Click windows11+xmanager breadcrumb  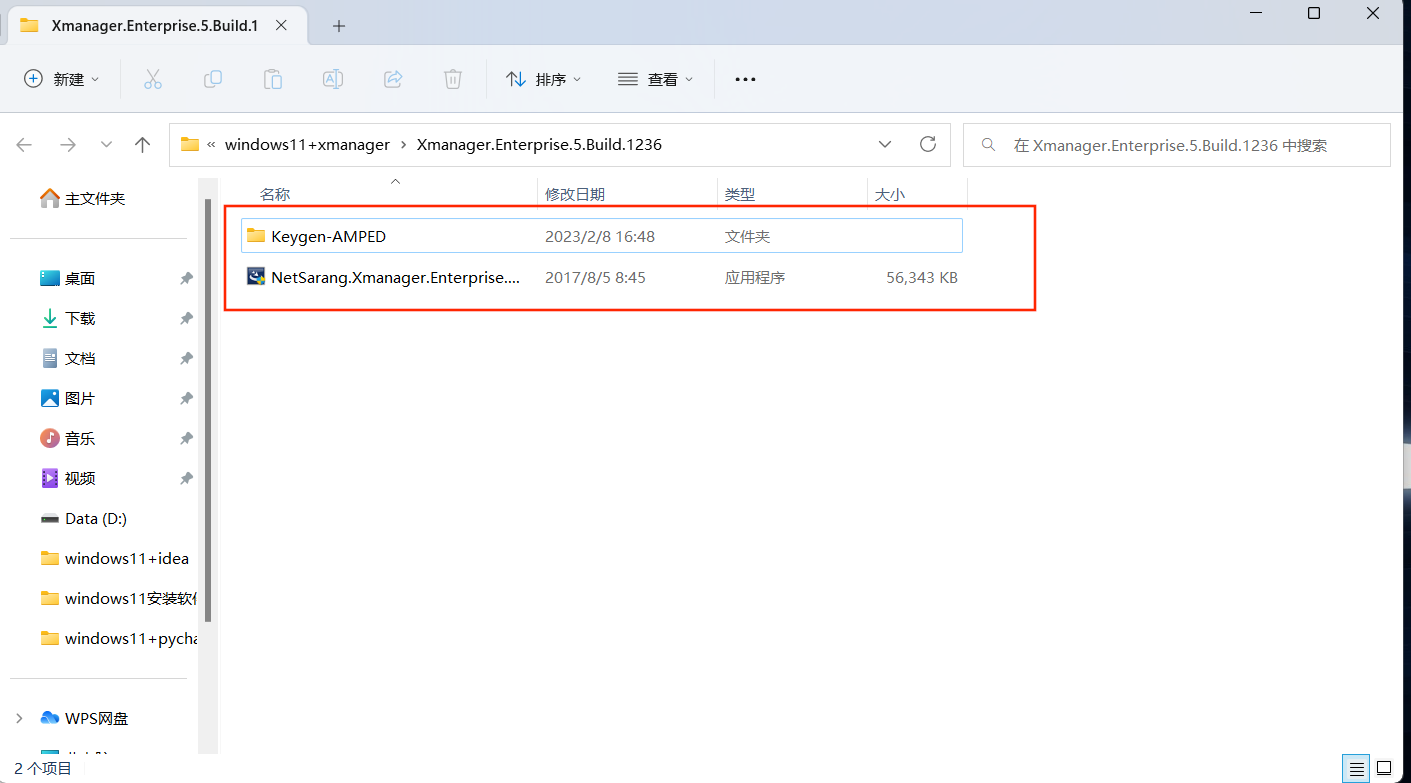click(307, 144)
